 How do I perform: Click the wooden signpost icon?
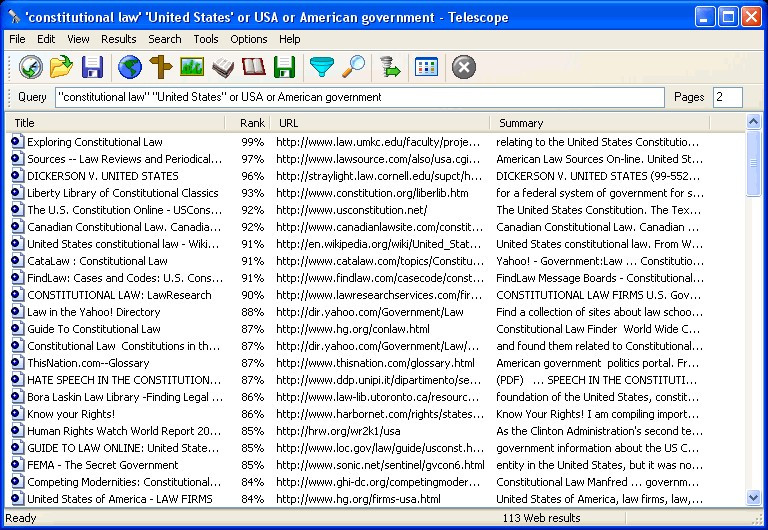coord(161,67)
